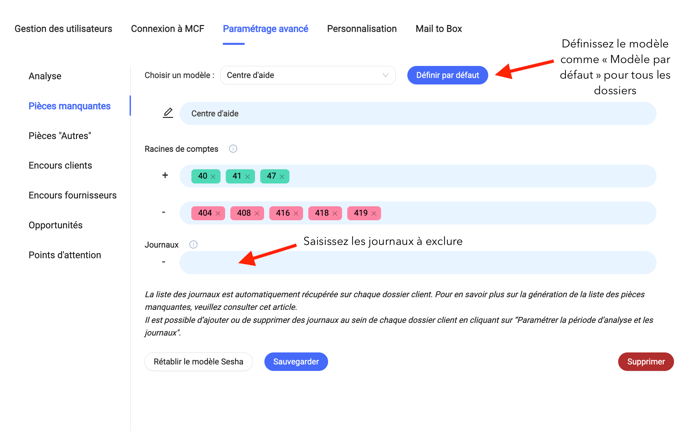
Task: Remove account root tag 41
Action: [x=248, y=177]
